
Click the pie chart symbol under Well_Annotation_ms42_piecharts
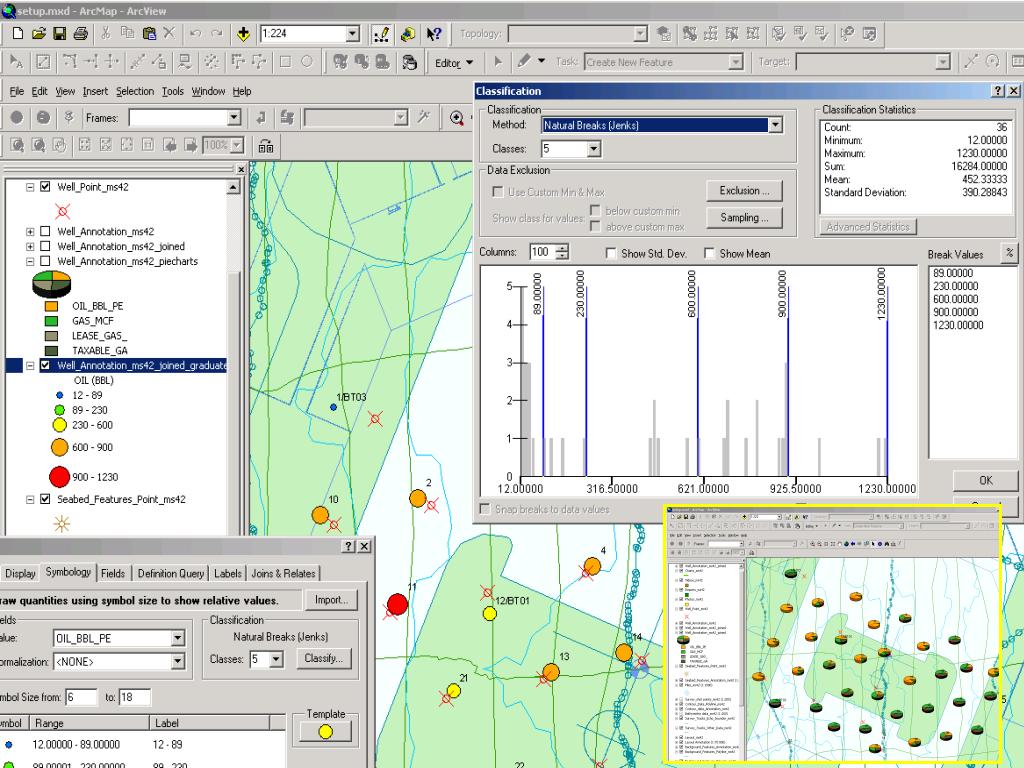coord(52,283)
